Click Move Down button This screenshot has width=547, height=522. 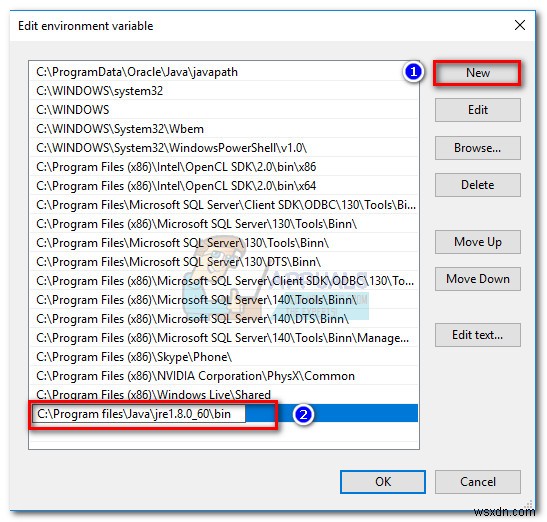tap(478, 279)
